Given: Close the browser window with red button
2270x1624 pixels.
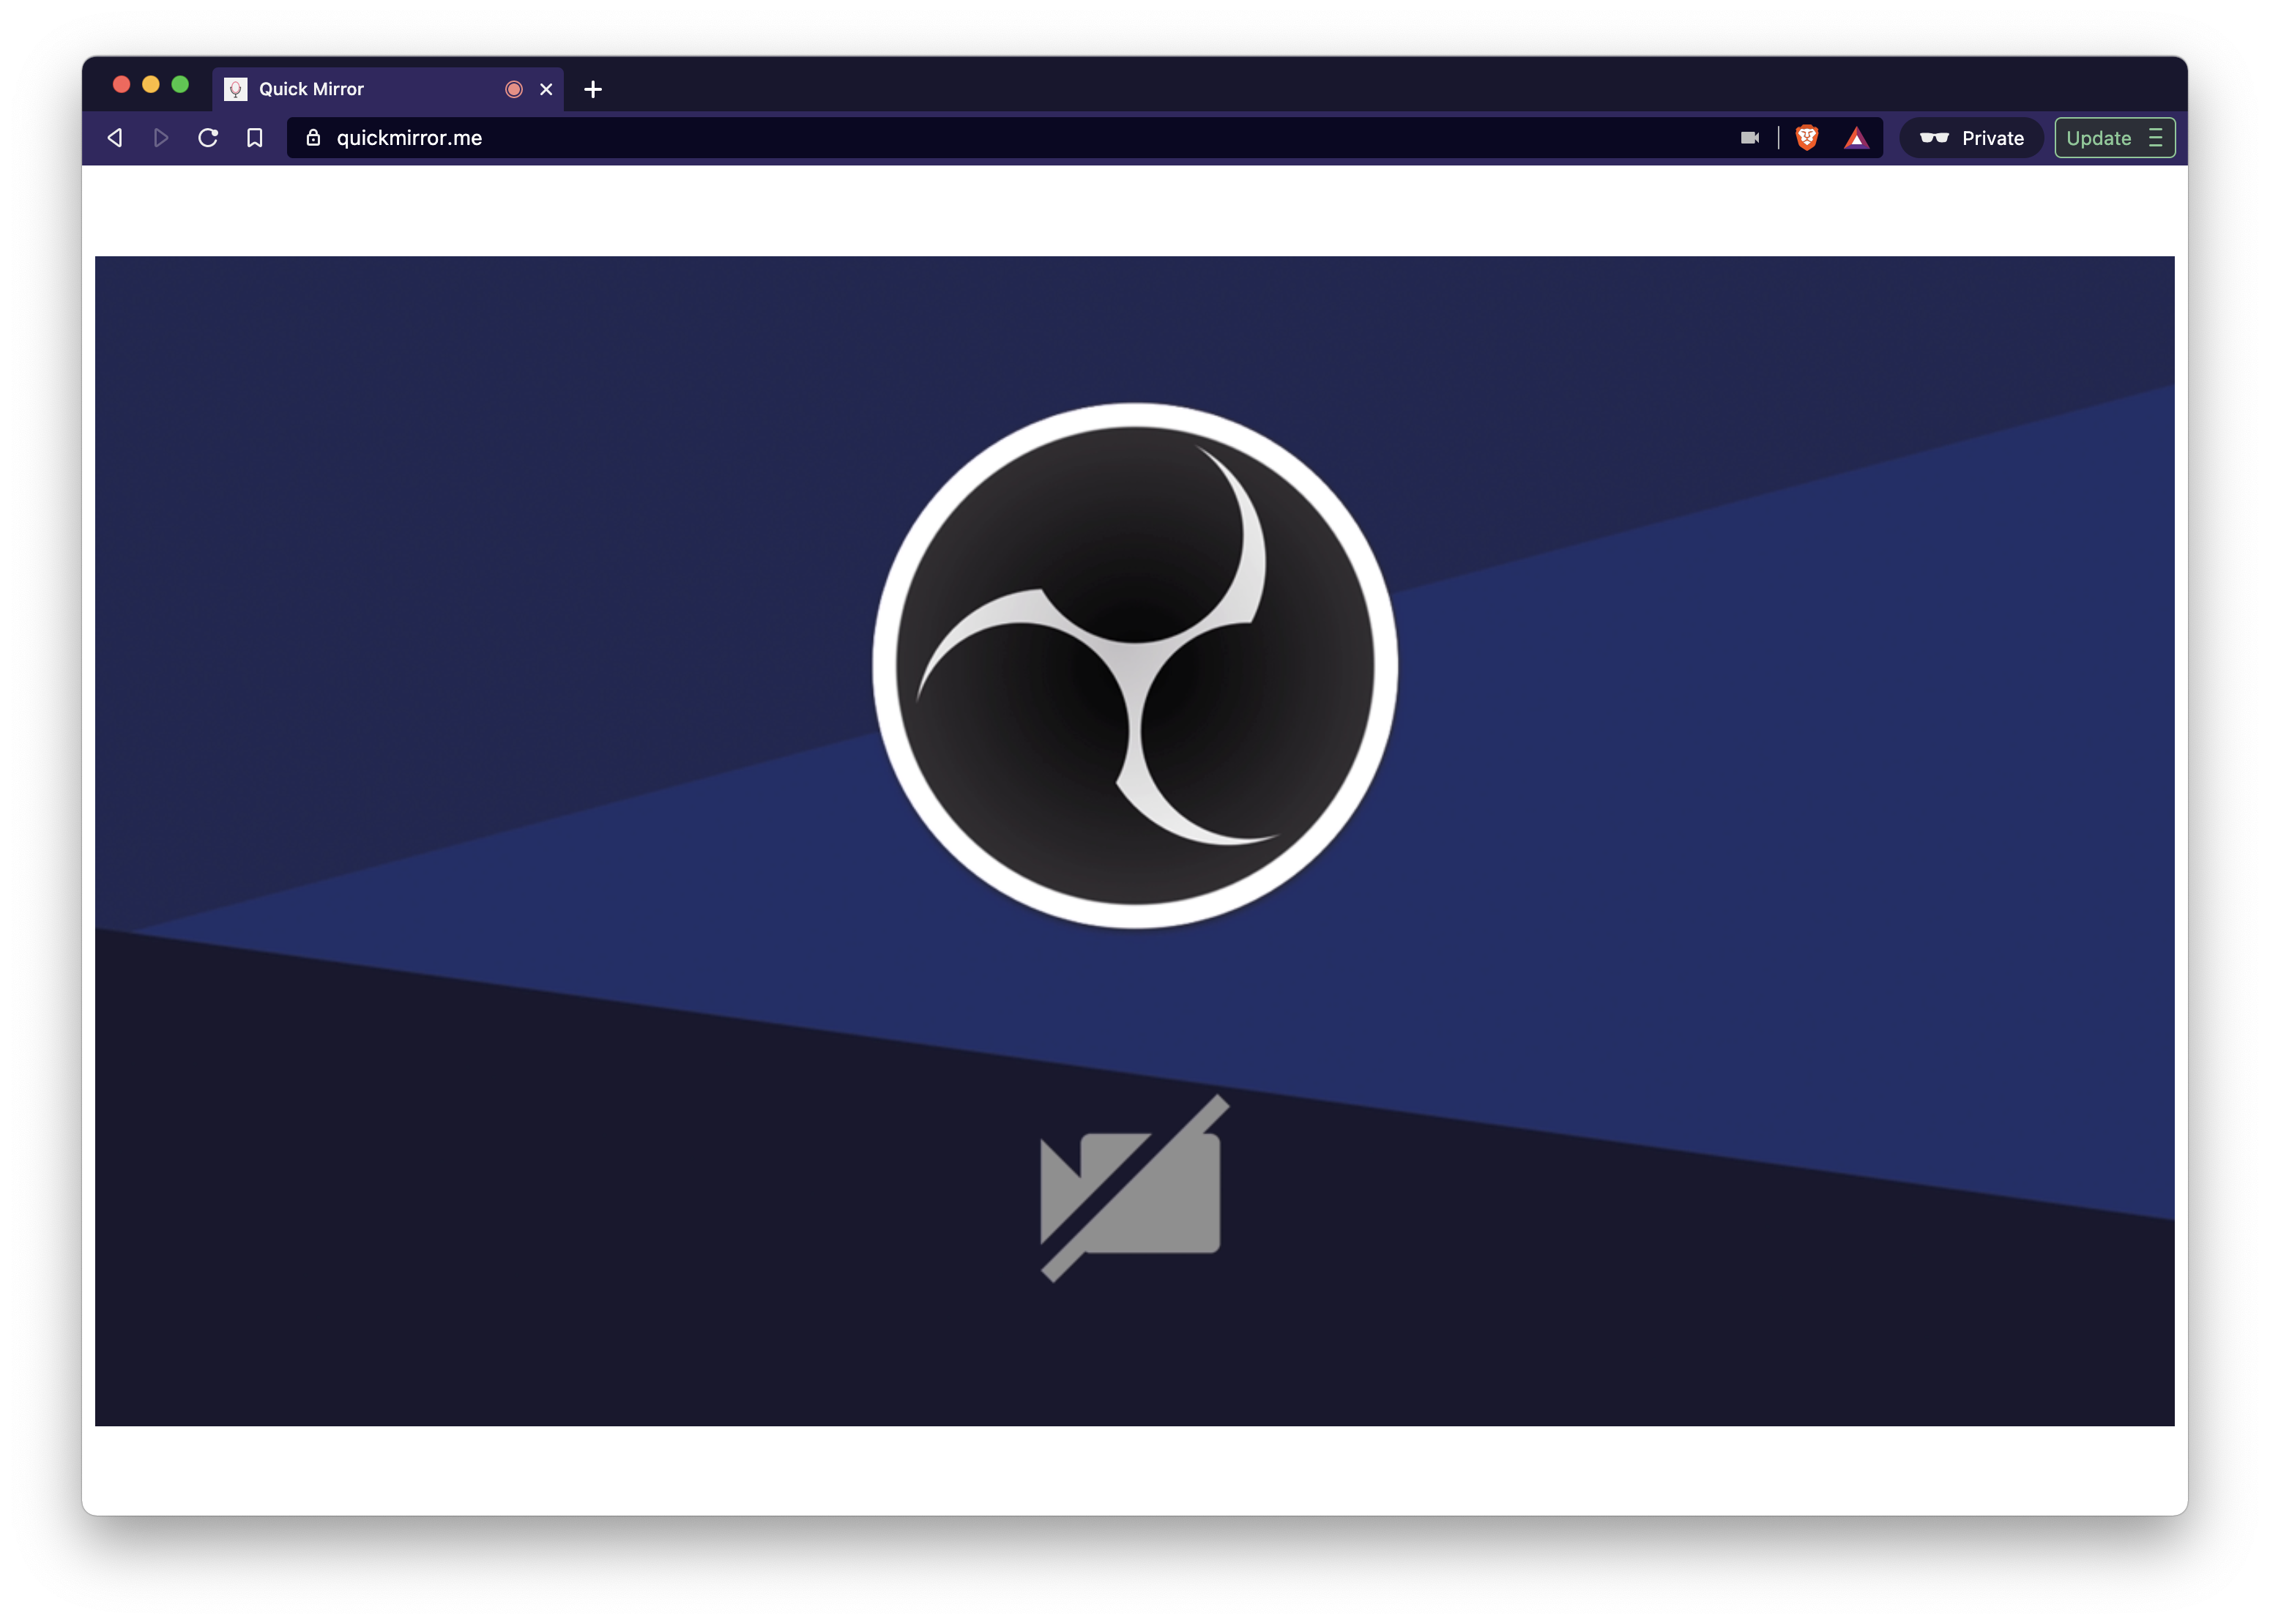Looking at the screenshot, I should [122, 85].
